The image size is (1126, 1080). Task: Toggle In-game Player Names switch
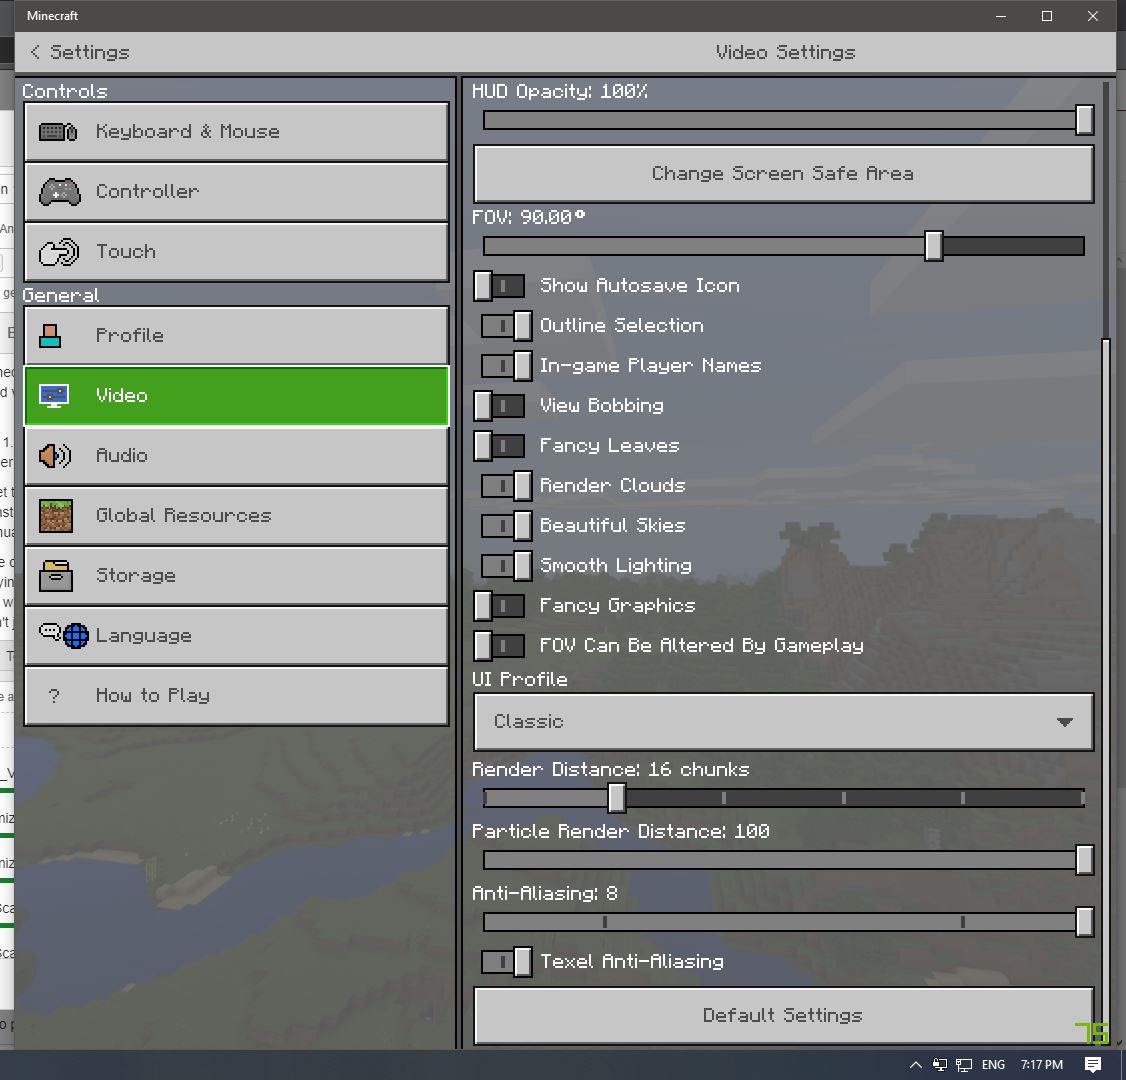506,366
